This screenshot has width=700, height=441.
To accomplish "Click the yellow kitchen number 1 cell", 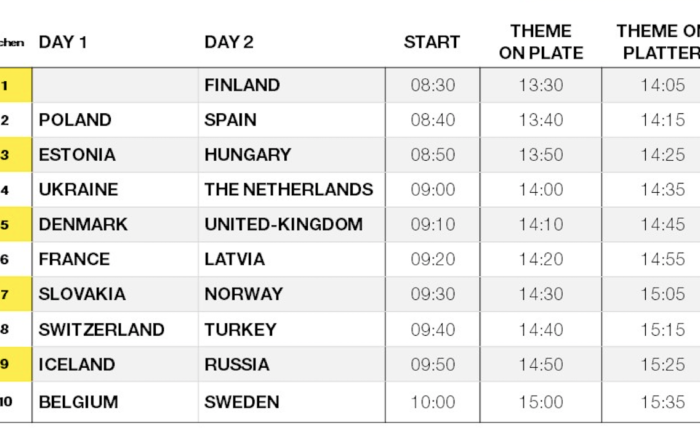I will [x=16, y=85].
